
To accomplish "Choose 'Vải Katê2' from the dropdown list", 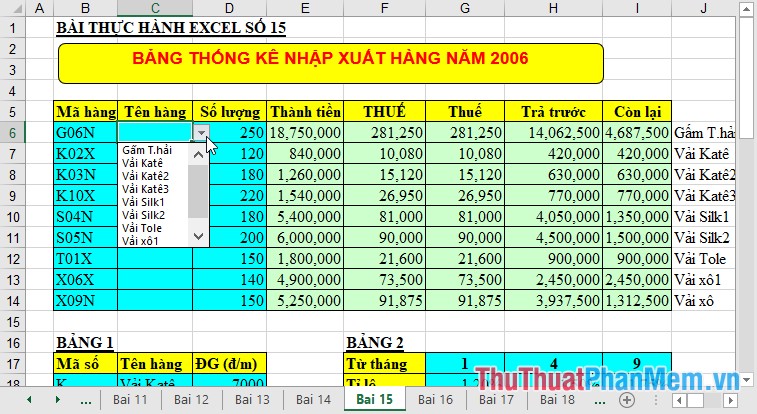I will (x=145, y=176).
